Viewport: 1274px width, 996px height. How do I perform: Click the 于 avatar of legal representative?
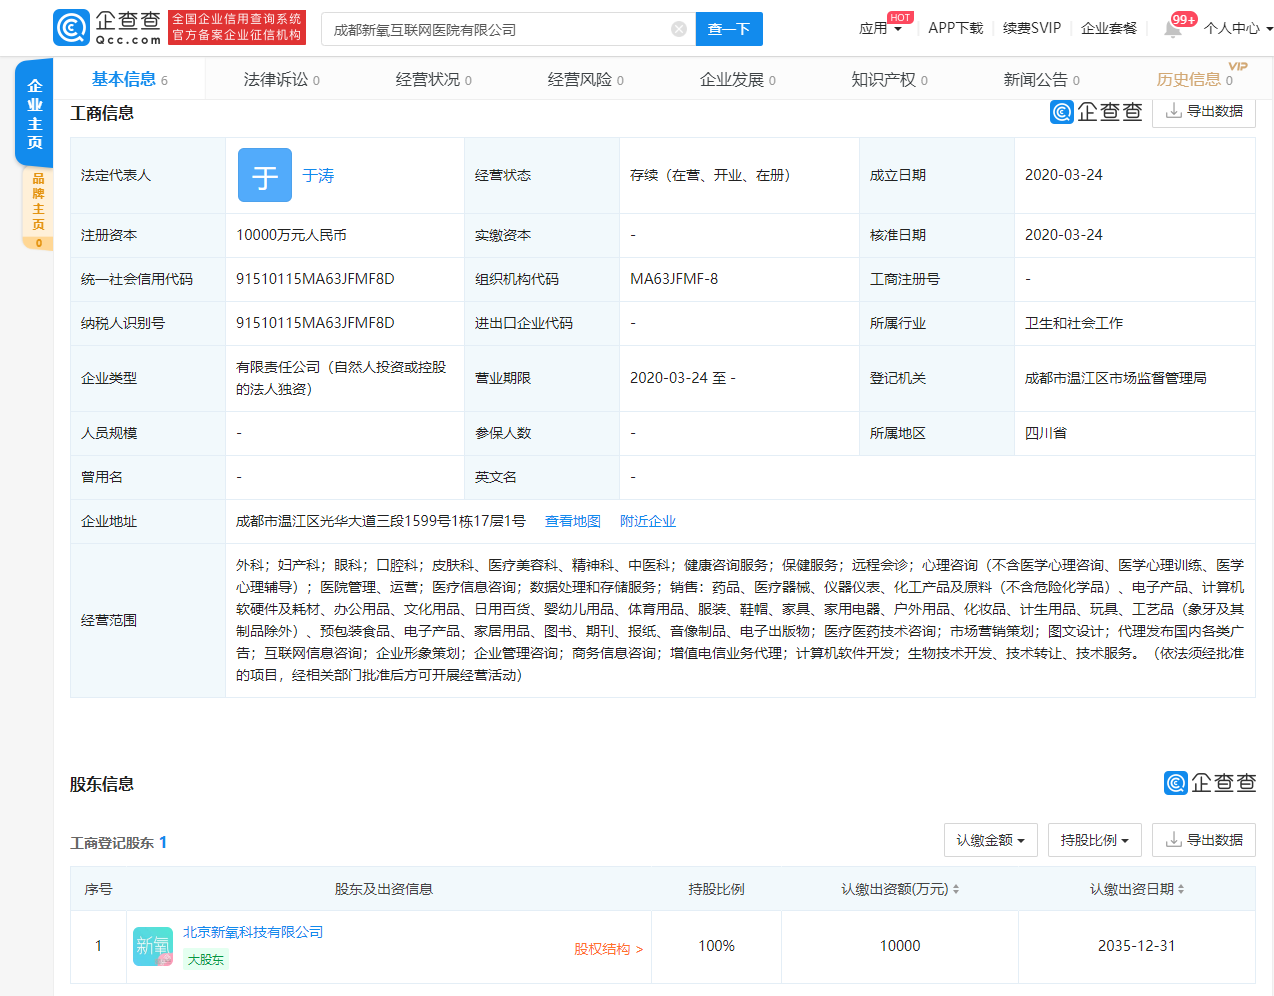click(265, 176)
